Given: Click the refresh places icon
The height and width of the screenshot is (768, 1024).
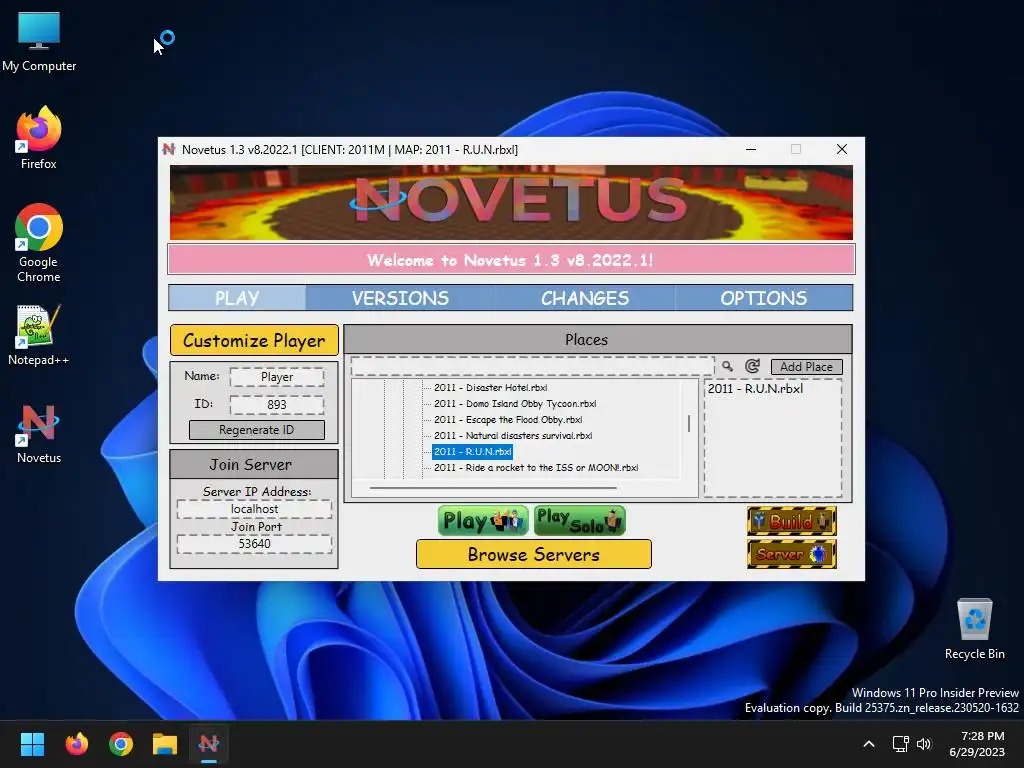Looking at the screenshot, I should [x=752, y=366].
